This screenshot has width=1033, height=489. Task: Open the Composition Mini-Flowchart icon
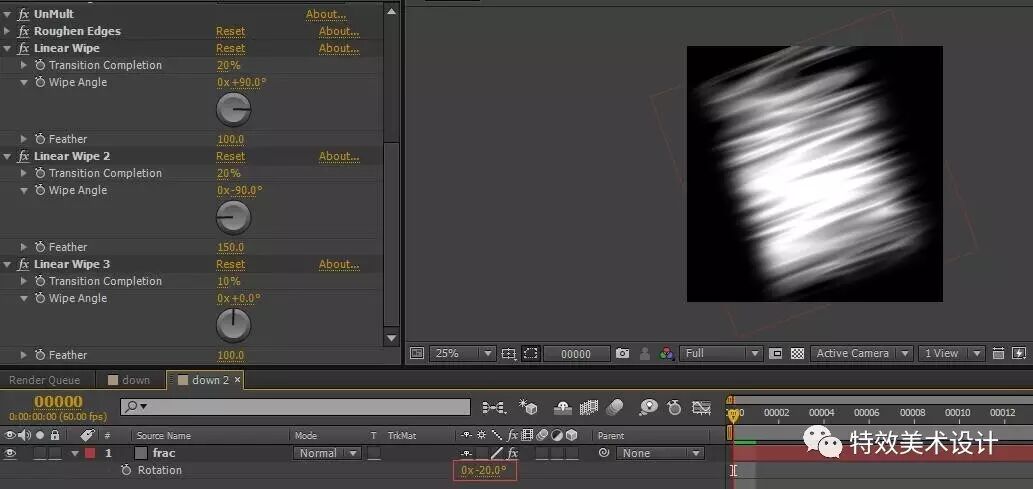click(x=493, y=408)
